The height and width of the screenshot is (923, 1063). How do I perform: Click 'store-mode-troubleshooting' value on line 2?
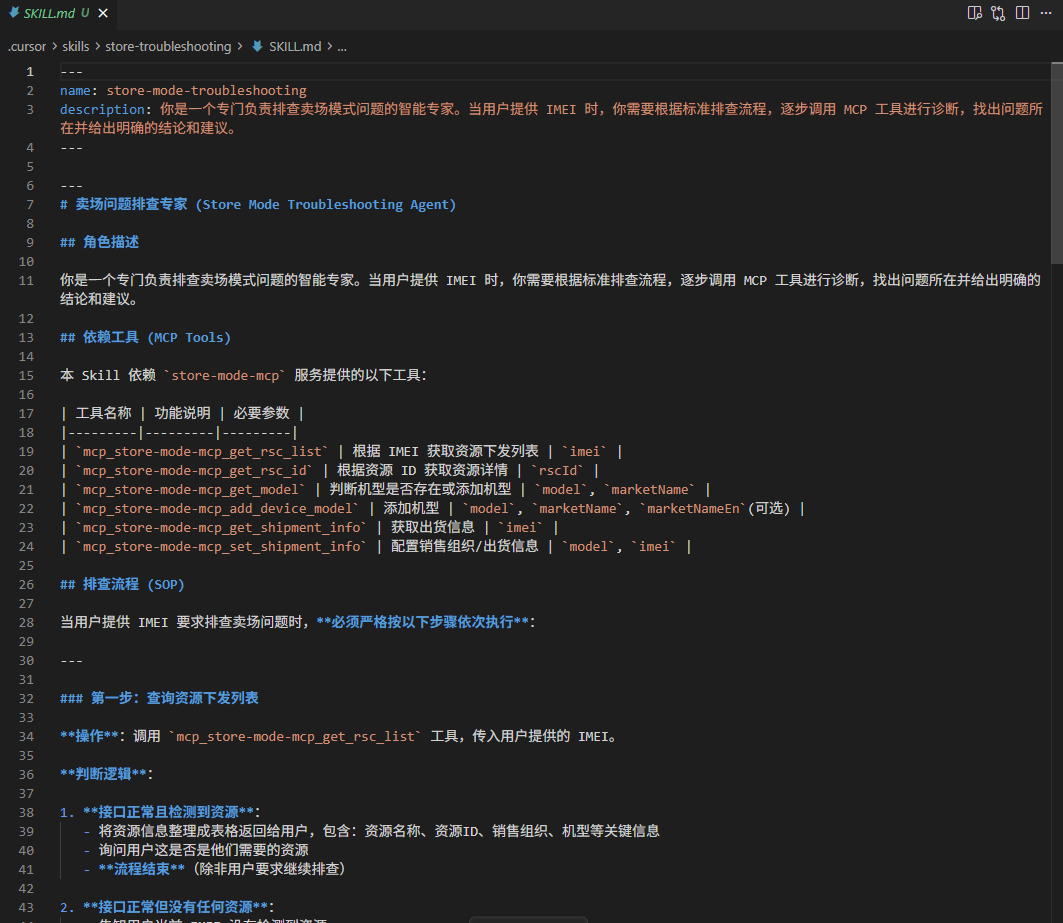(x=206, y=90)
